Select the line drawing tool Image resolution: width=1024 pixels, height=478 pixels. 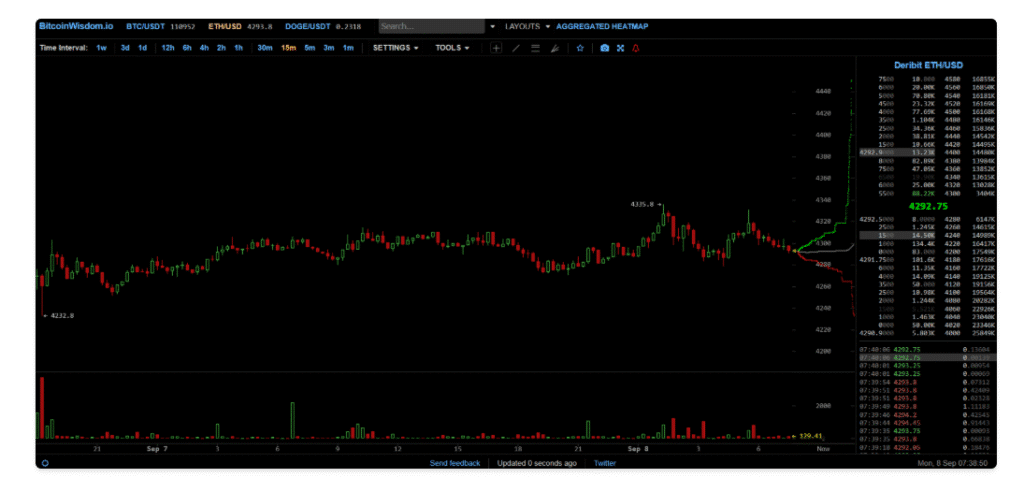pyautogui.click(x=516, y=48)
